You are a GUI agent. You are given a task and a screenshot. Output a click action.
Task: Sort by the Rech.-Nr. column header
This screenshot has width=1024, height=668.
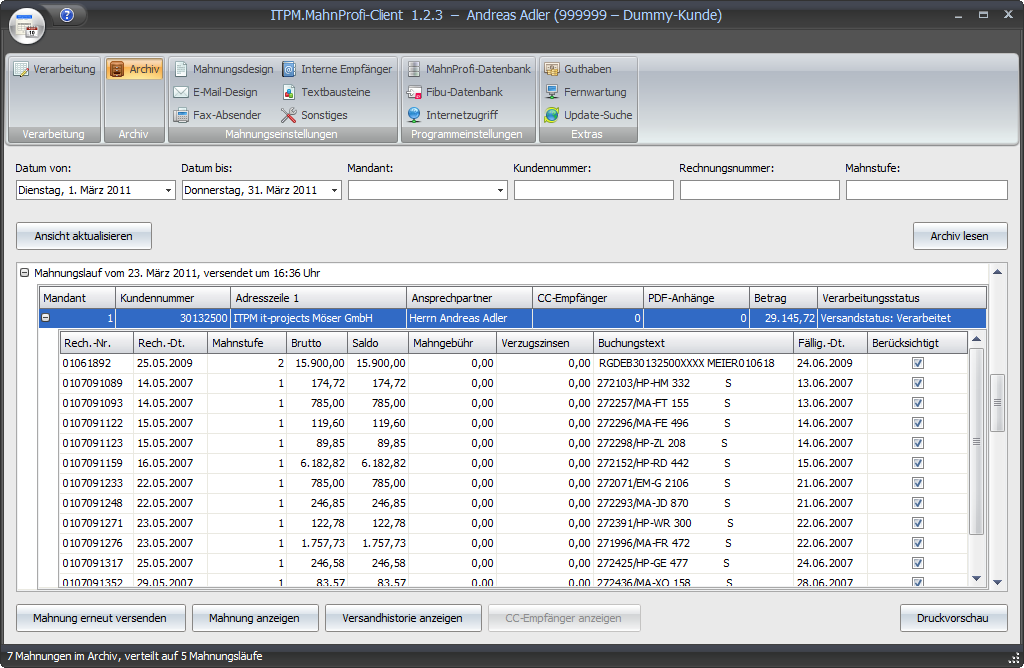point(97,343)
